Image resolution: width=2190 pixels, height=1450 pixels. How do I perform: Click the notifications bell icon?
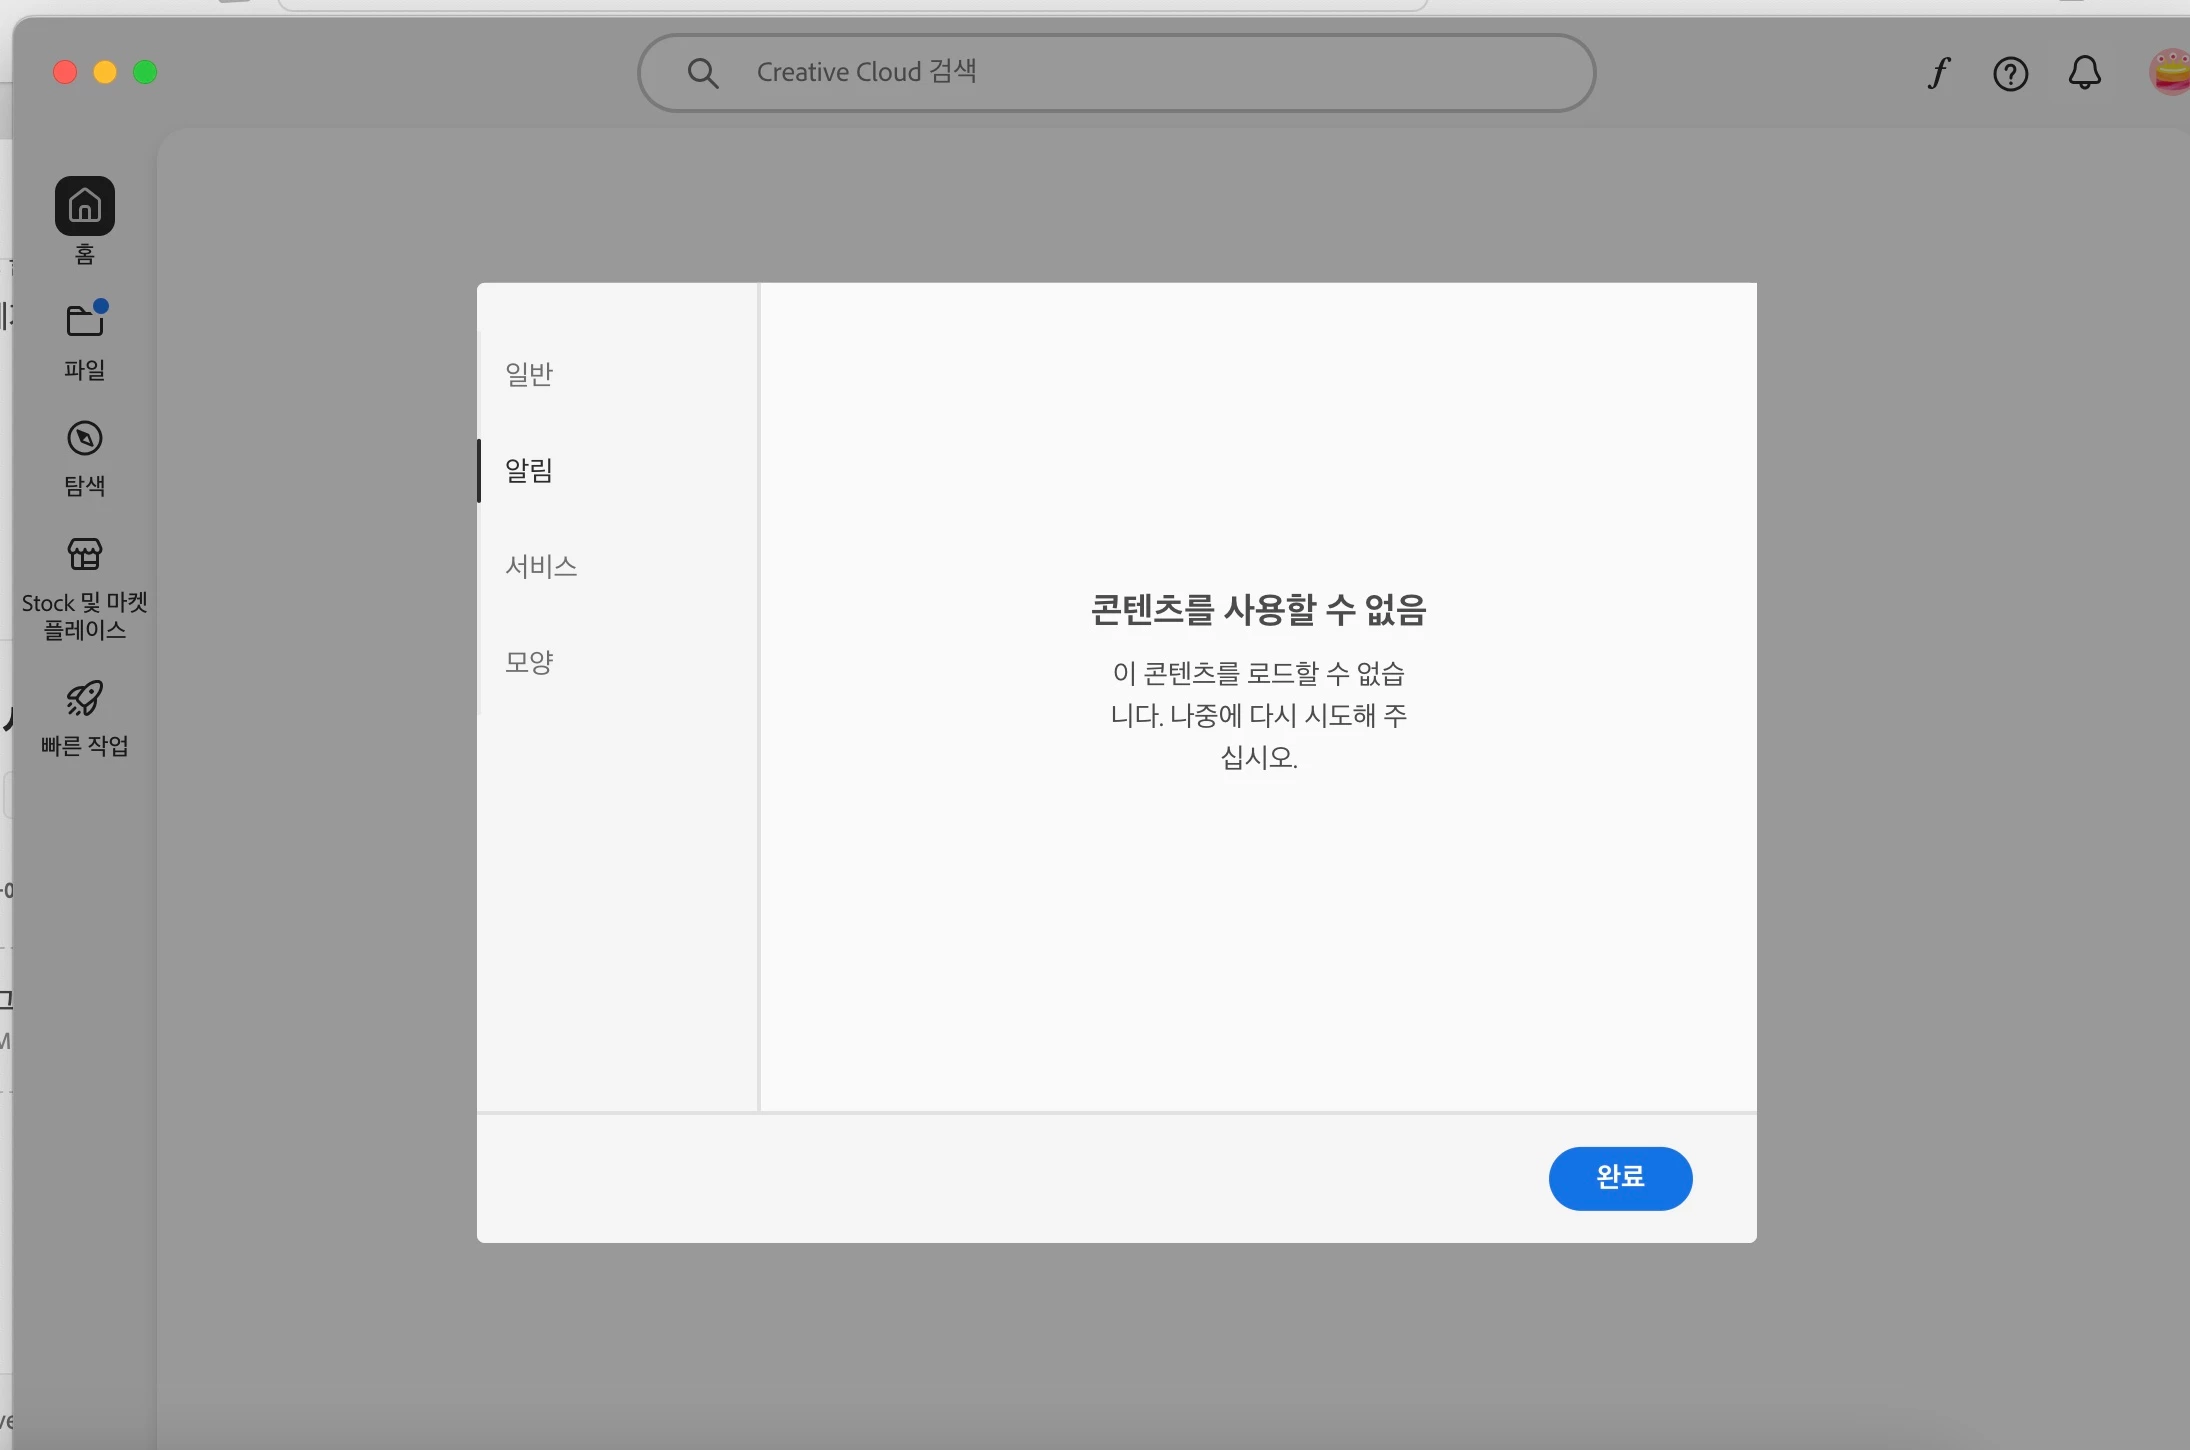(2084, 73)
